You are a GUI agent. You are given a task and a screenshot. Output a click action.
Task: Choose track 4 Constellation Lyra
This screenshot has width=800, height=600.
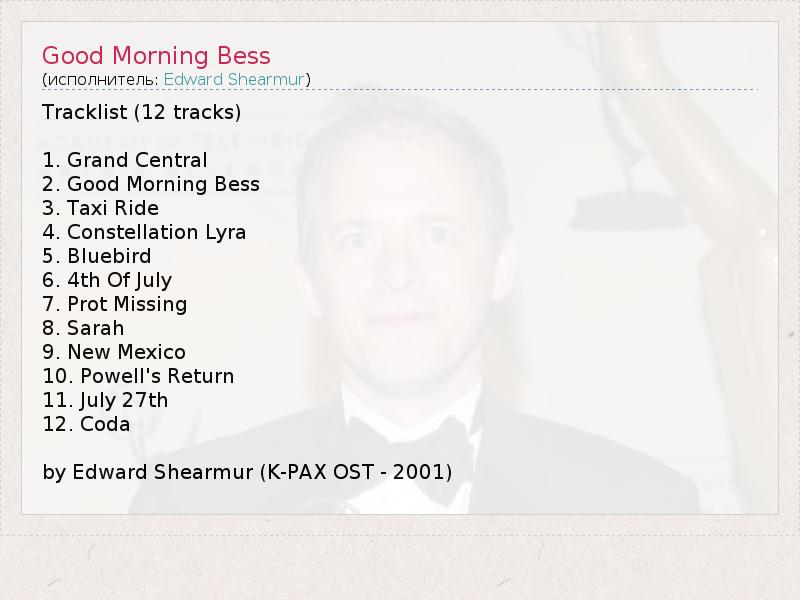point(144,232)
